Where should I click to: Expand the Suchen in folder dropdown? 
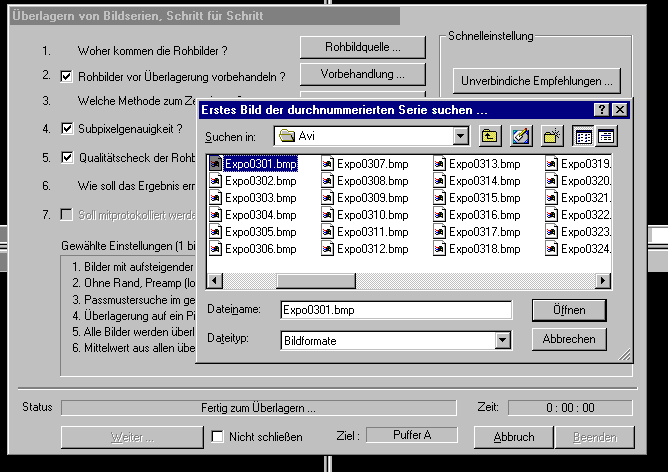[460, 136]
